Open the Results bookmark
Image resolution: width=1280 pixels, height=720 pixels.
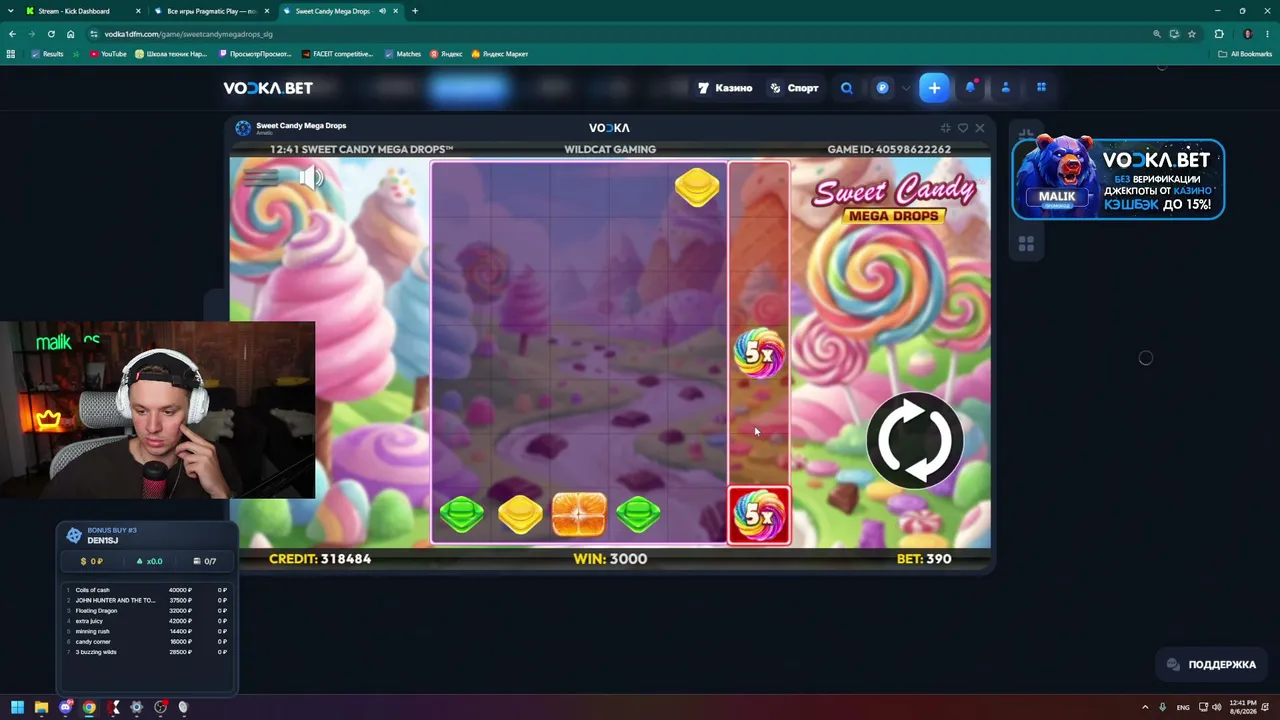pos(47,54)
